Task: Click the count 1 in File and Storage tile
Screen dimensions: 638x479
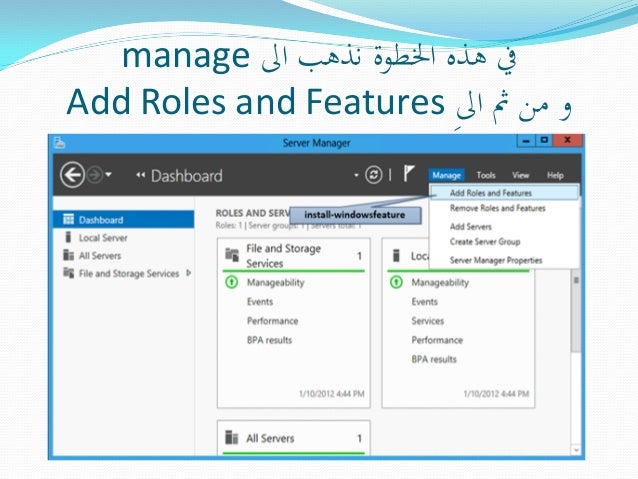Action: point(359,256)
